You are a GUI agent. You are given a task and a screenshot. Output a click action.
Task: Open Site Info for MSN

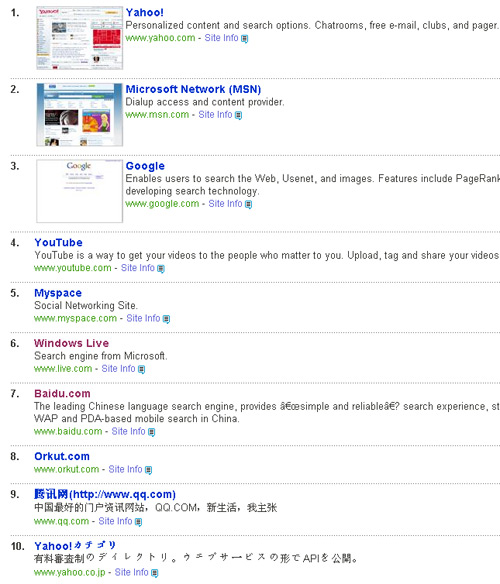tap(215, 115)
